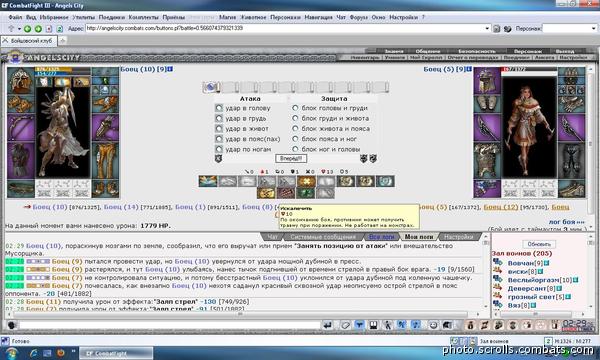Click the address URL field

coord(285,28)
